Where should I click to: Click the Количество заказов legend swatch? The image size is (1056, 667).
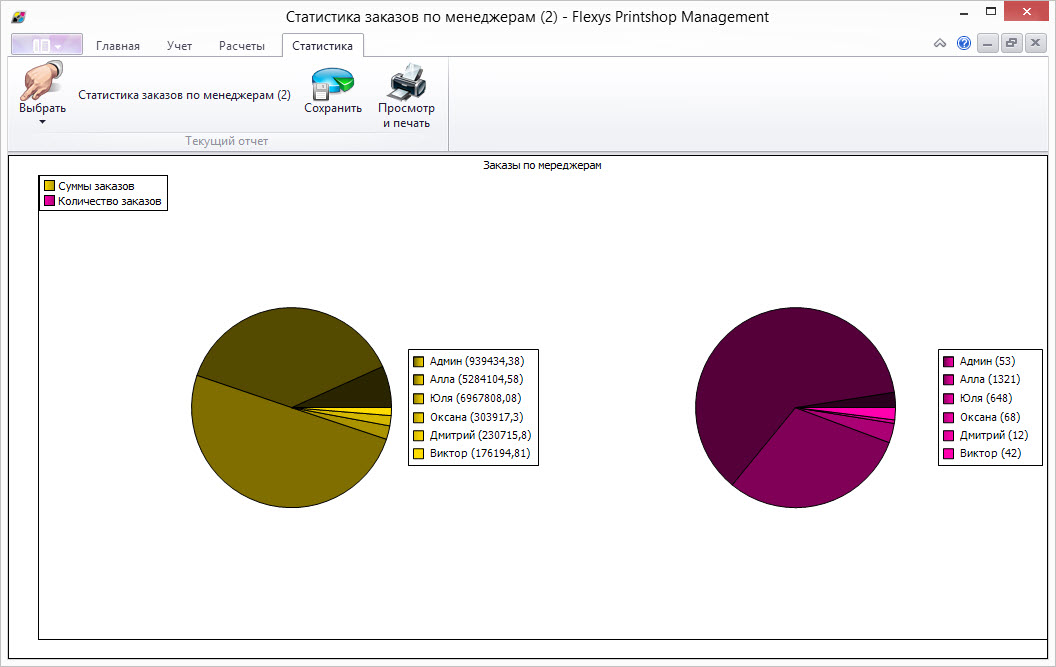coord(49,201)
